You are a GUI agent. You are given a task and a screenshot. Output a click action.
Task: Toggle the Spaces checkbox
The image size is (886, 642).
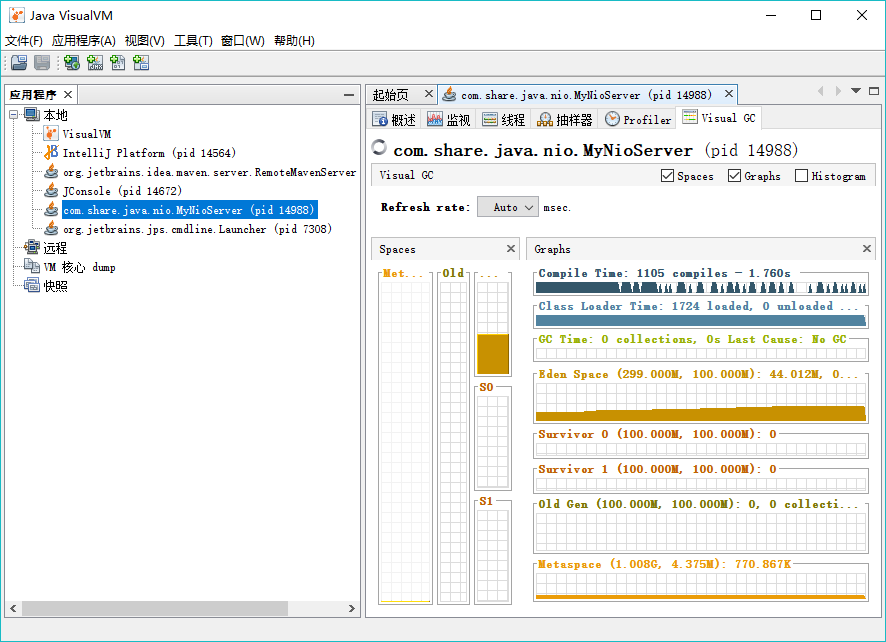pos(667,176)
